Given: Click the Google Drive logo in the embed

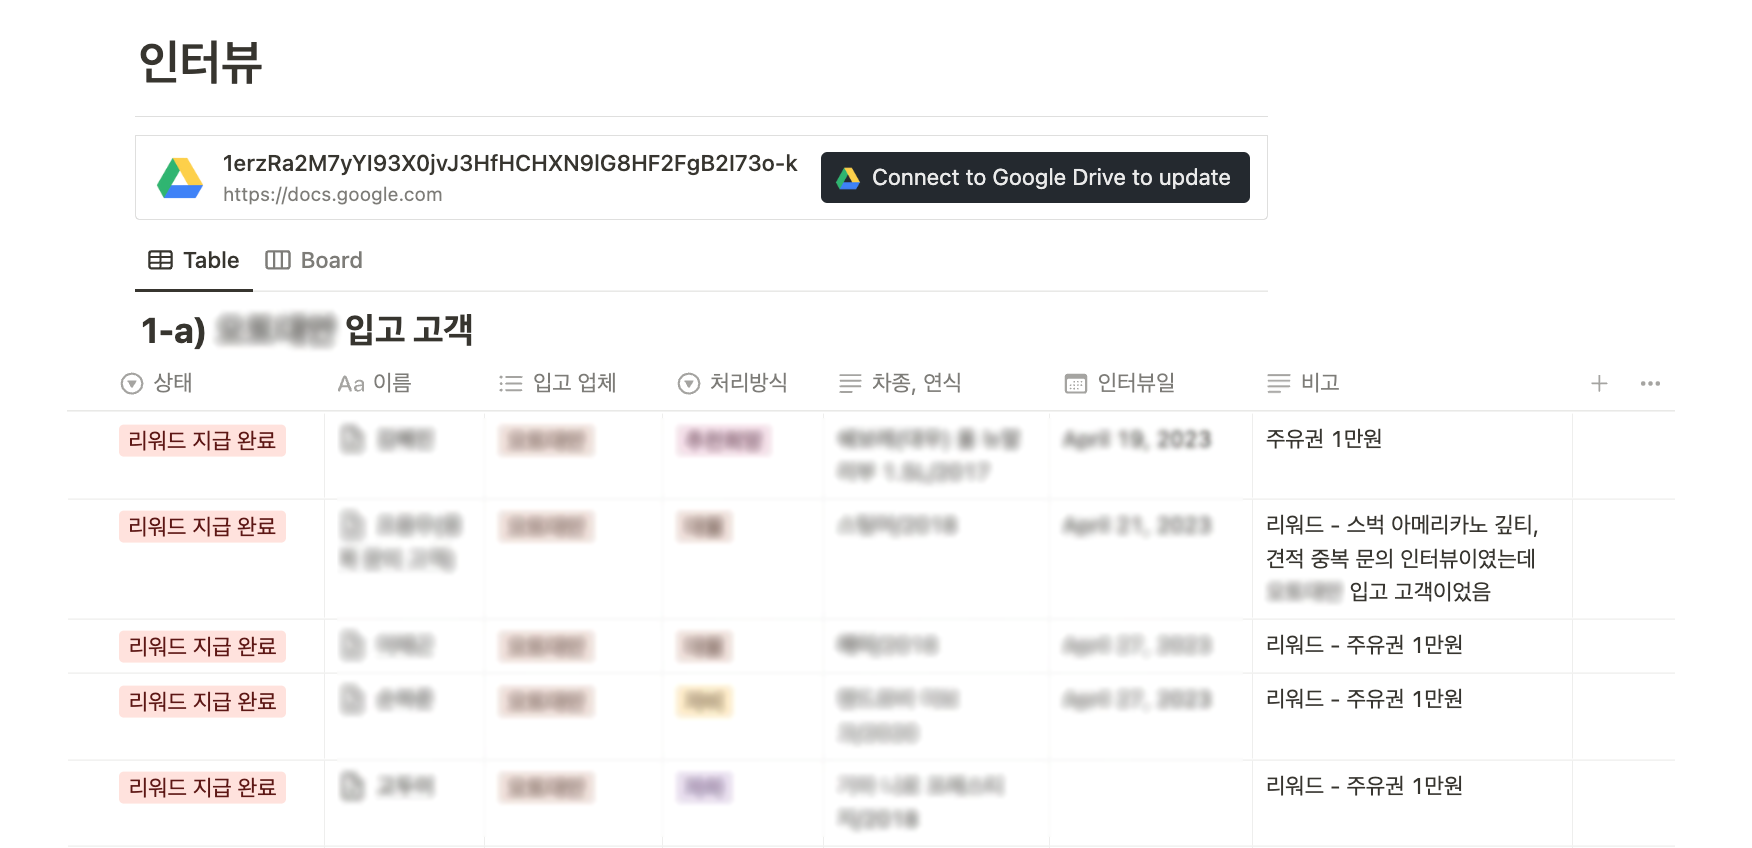Looking at the screenshot, I should (180, 178).
